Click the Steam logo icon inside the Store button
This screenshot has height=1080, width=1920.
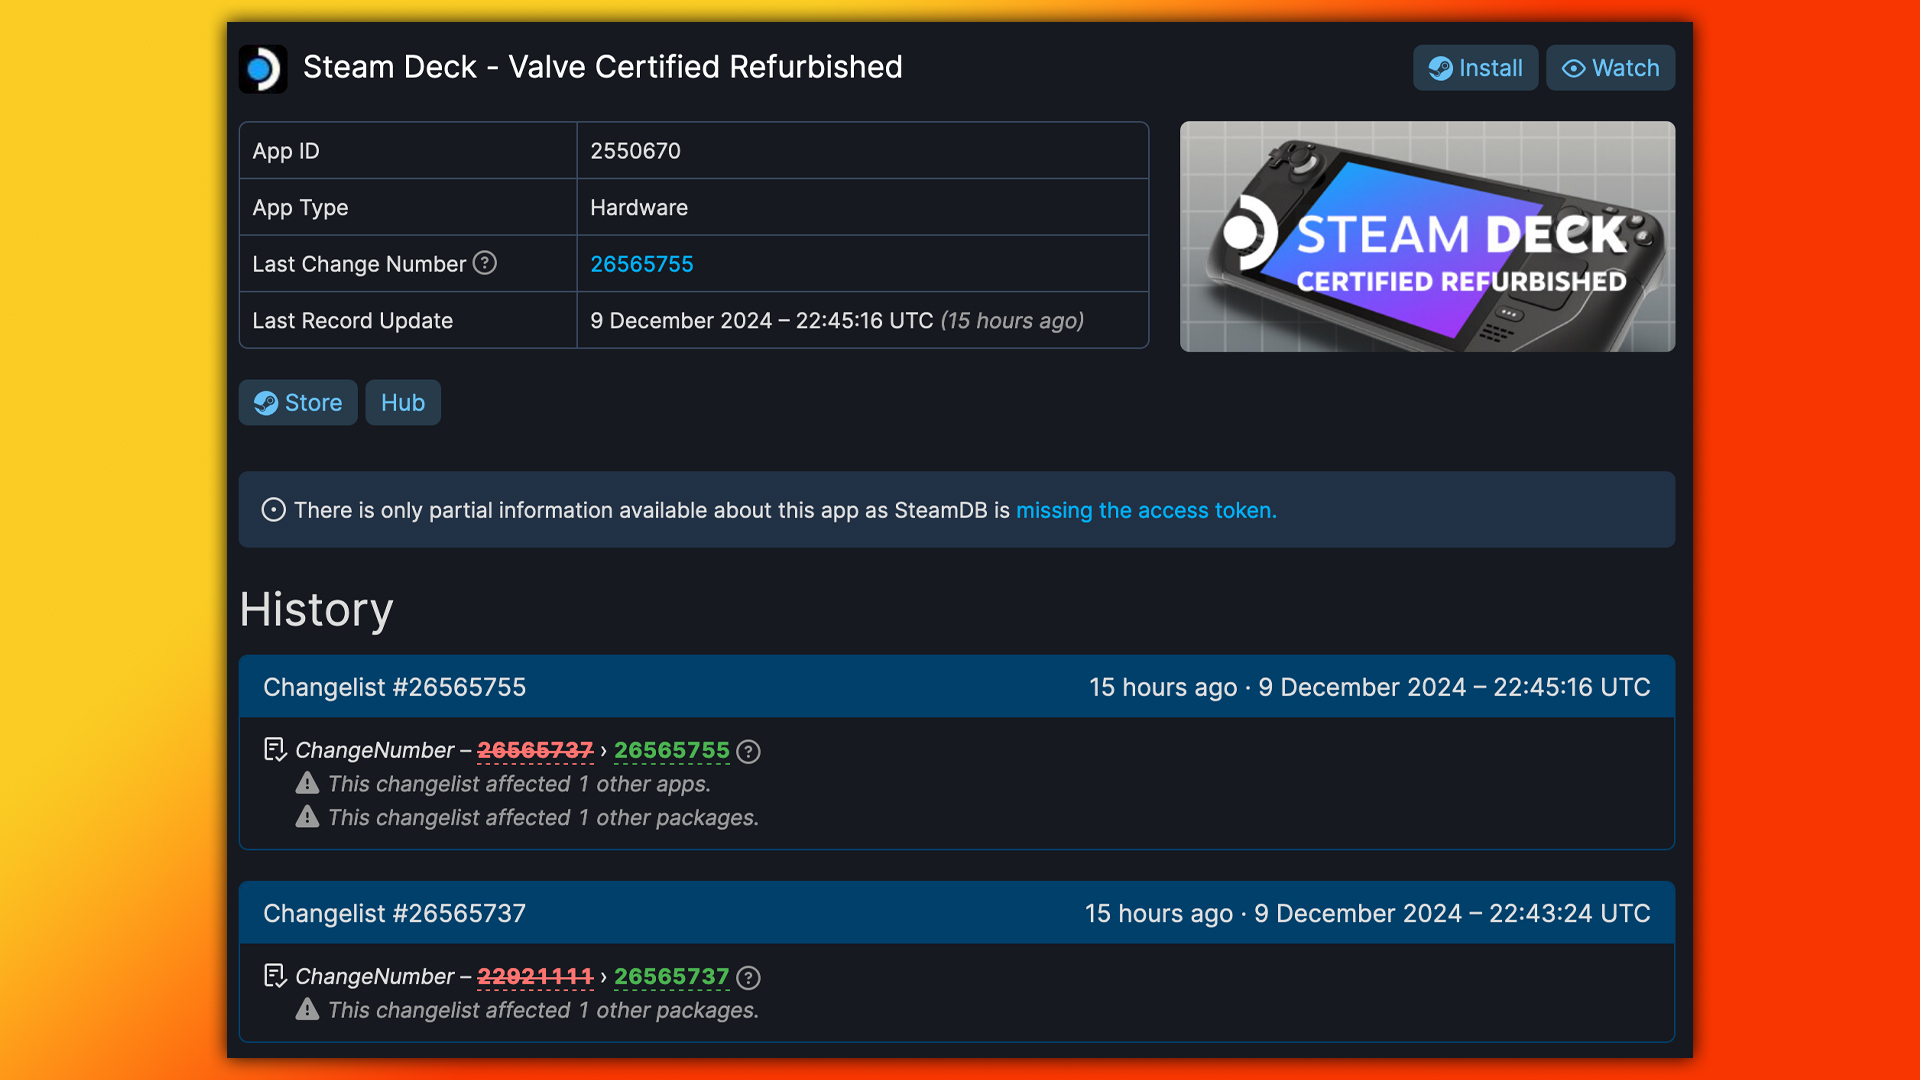[266, 403]
